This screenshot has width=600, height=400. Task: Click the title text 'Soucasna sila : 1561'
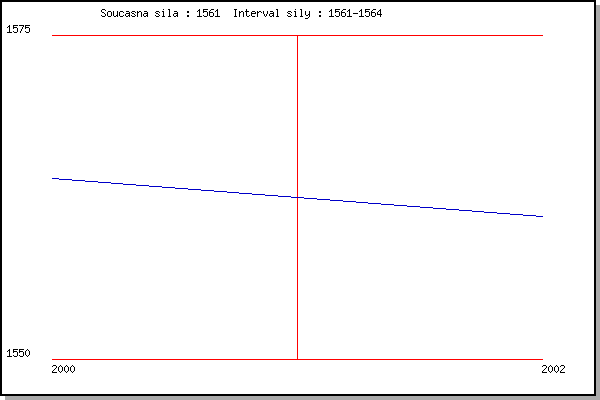(x=160, y=13)
